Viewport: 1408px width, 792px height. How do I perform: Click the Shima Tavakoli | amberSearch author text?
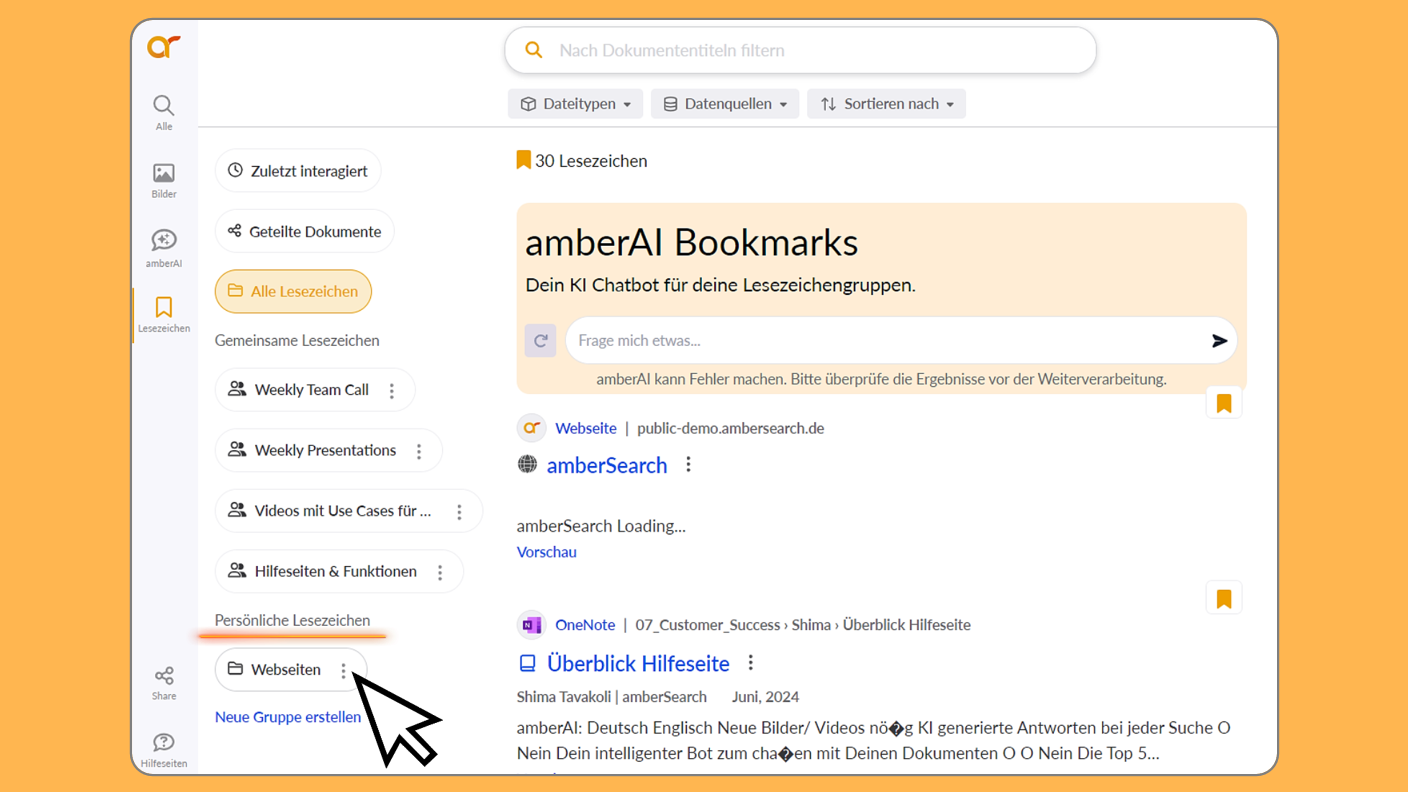(x=612, y=697)
